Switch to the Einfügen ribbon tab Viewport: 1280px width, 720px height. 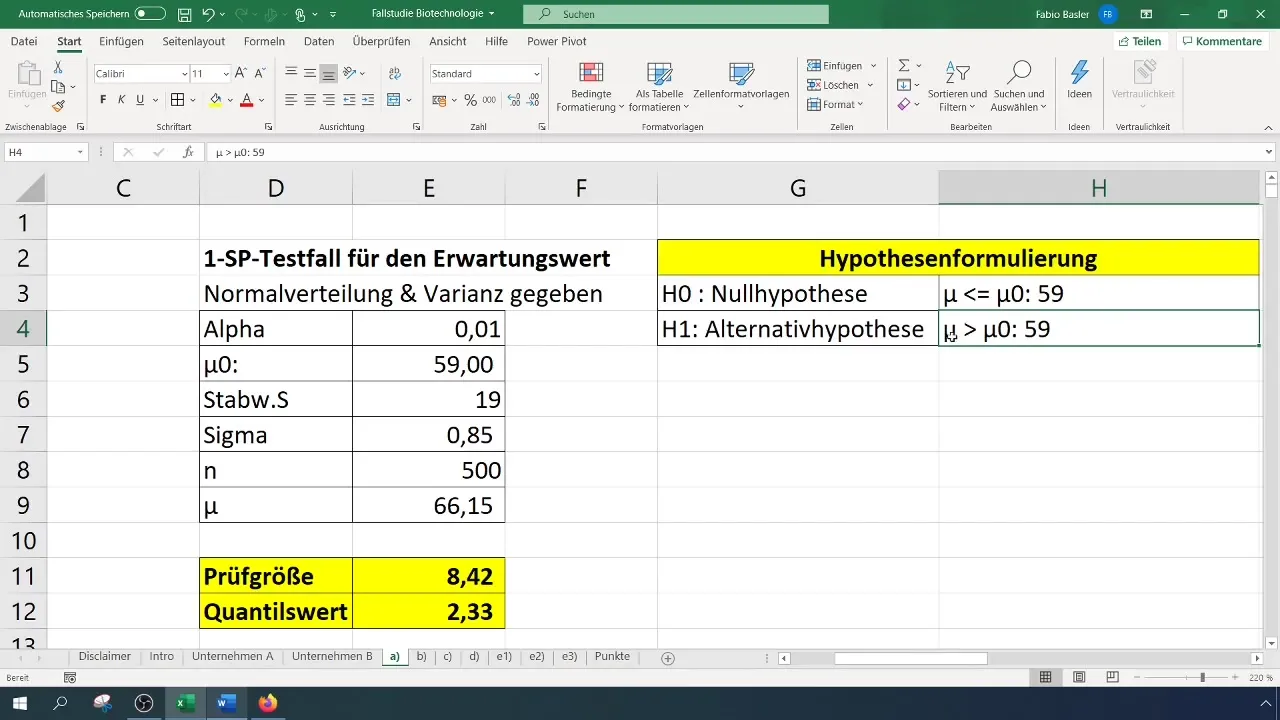(121, 41)
